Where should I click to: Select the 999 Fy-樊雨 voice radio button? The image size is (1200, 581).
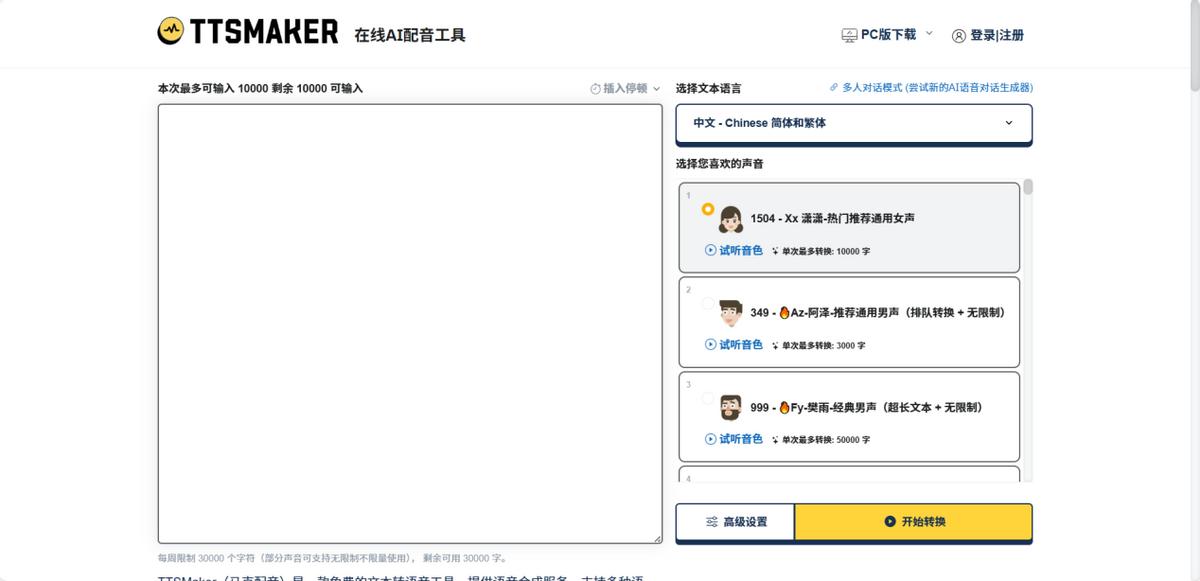[708, 398]
